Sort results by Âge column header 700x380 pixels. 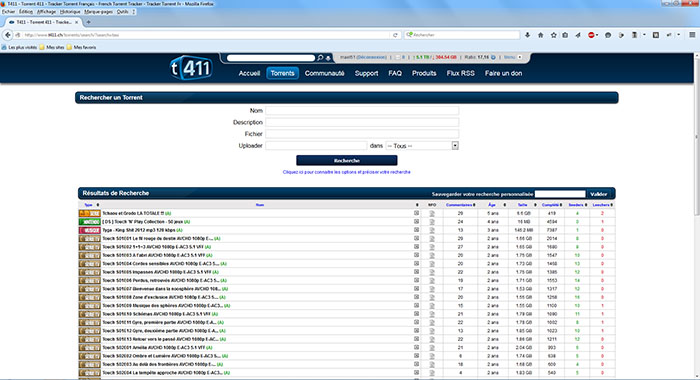(x=492, y=205)
